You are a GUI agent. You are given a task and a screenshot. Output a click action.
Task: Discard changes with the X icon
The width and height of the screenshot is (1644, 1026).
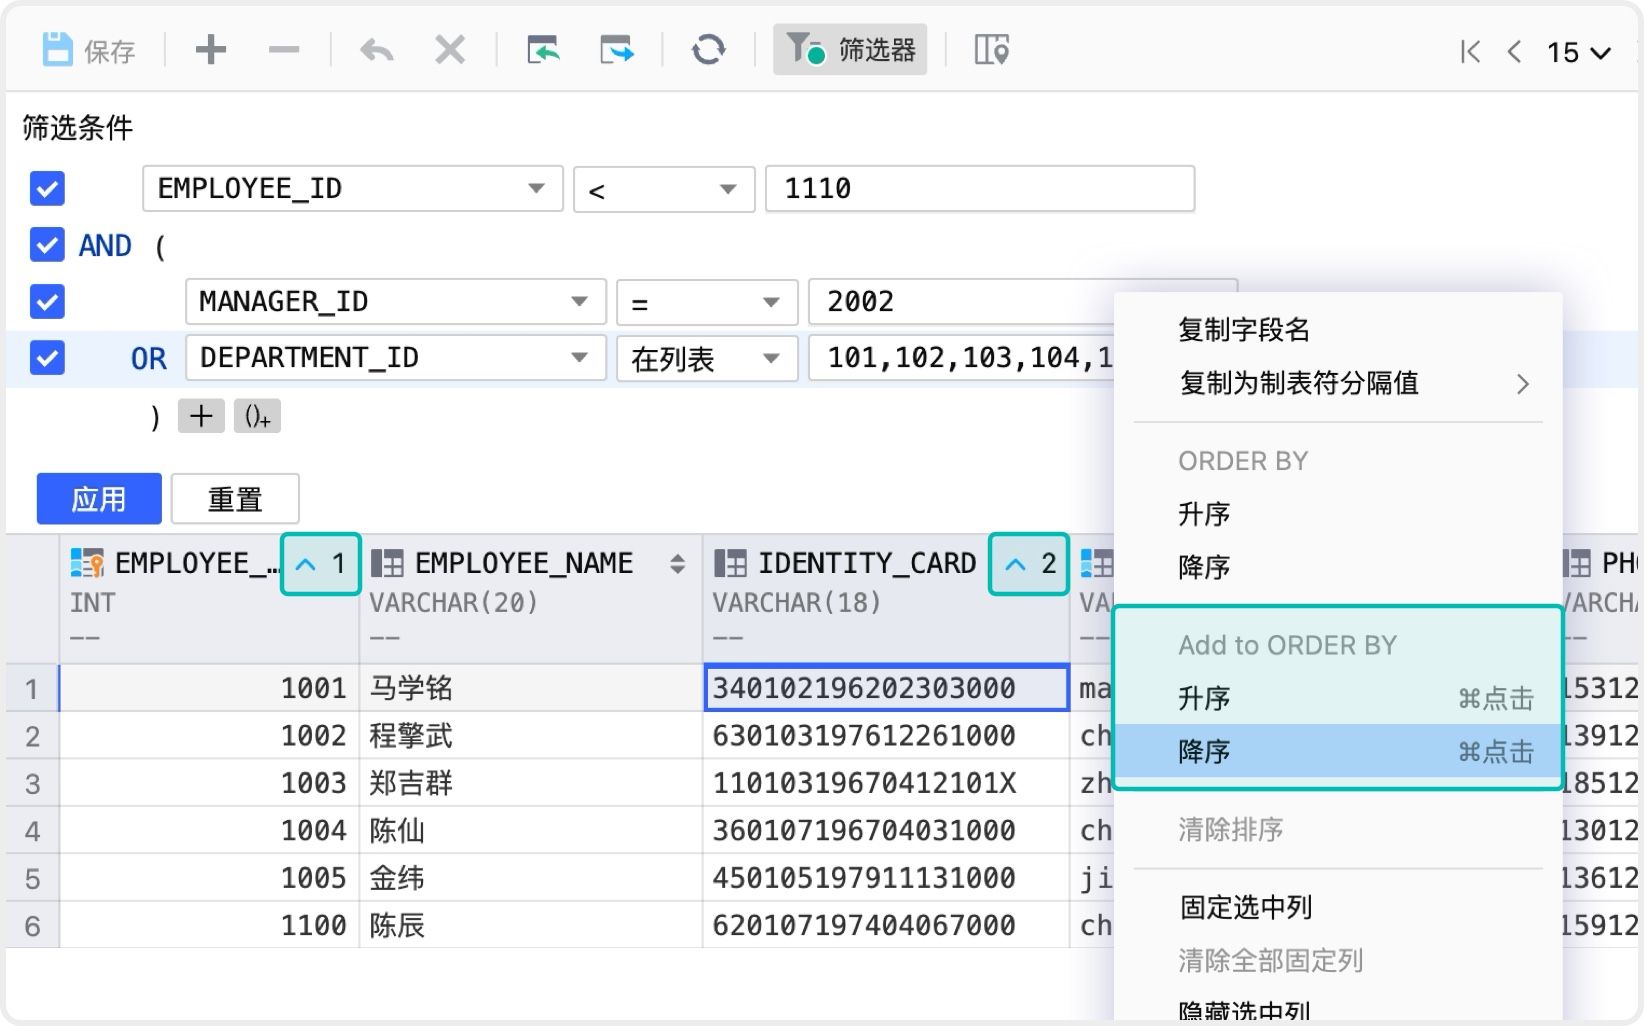click(450, 50)
